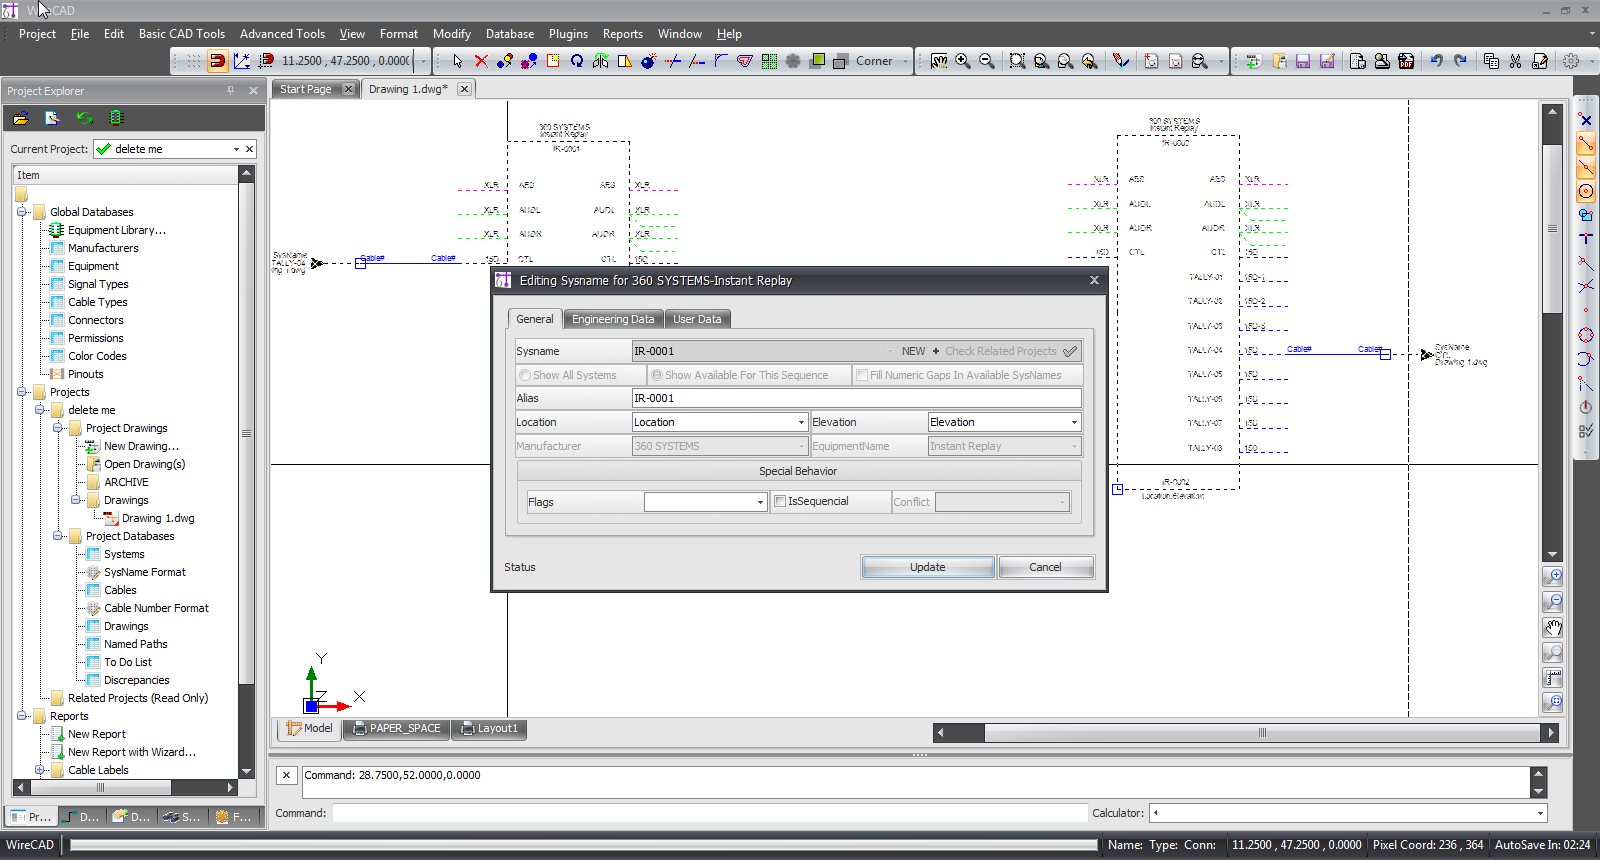Toggle the magnet snap tool in toolbar

217,61
